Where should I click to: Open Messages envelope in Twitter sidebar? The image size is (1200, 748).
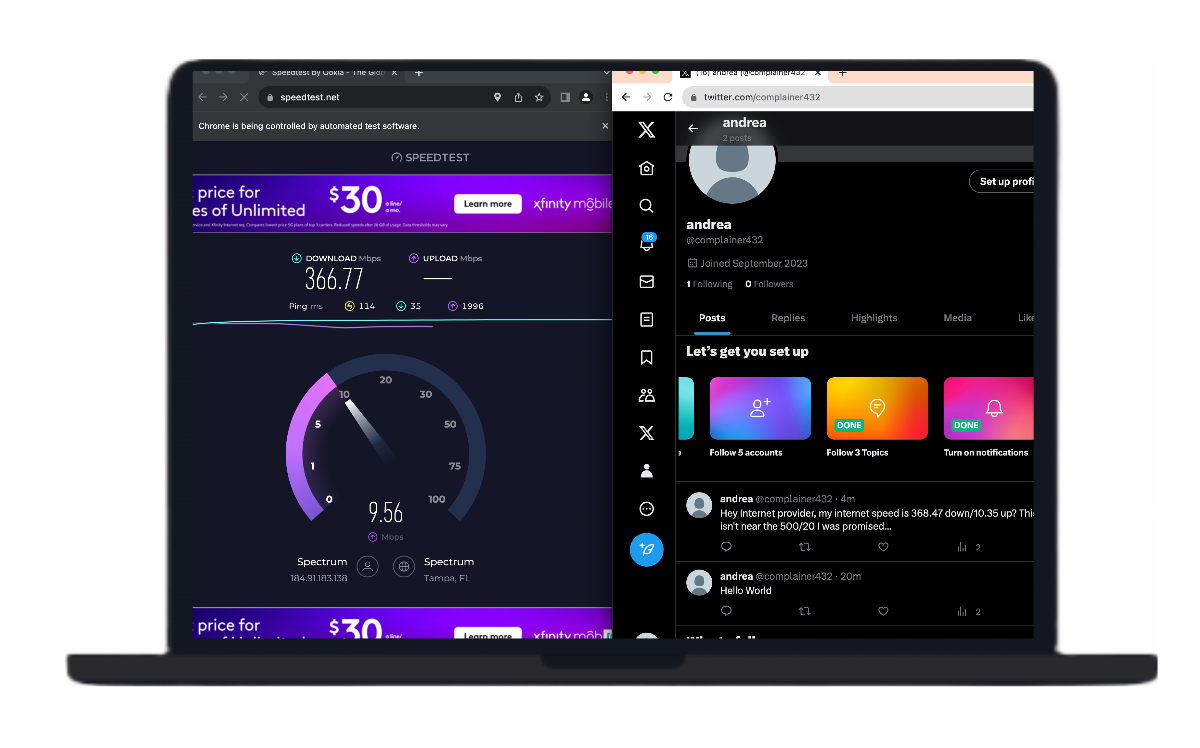click(646, 282)
